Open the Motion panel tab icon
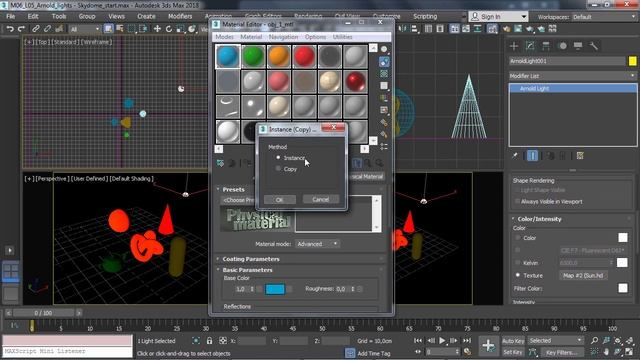The image size is (640, 360). coord(562,46)
